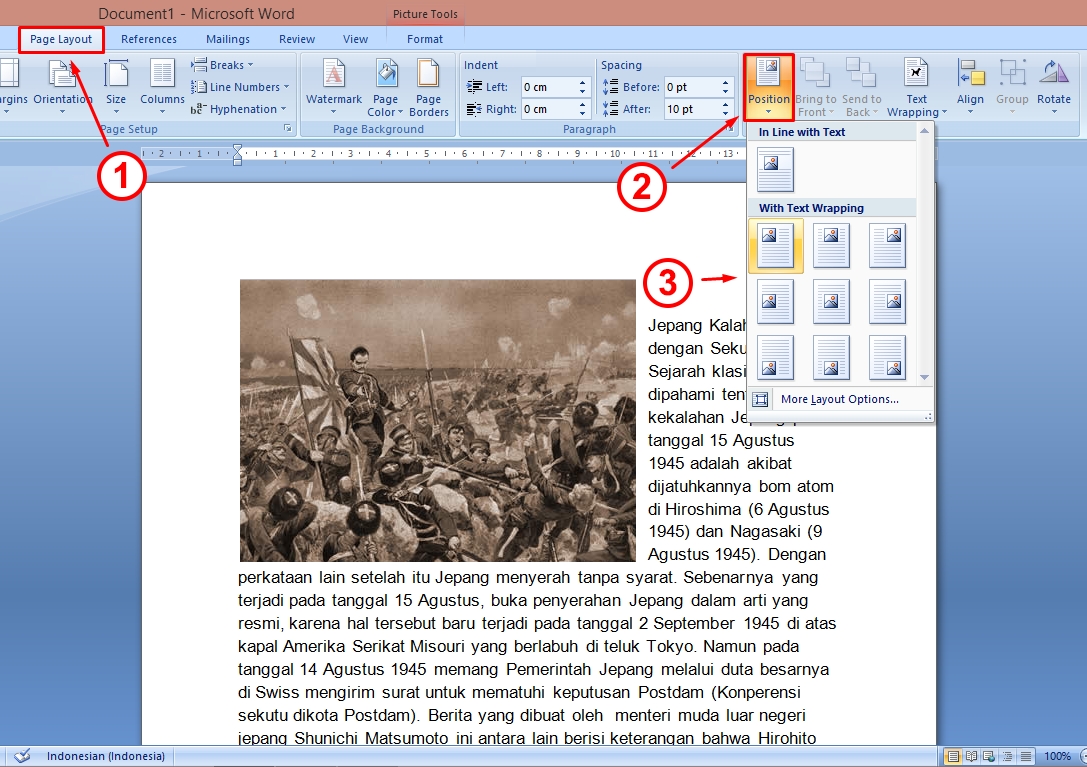Switch to the Review tab
The image size is (1087, 767).
click(297, 40)
